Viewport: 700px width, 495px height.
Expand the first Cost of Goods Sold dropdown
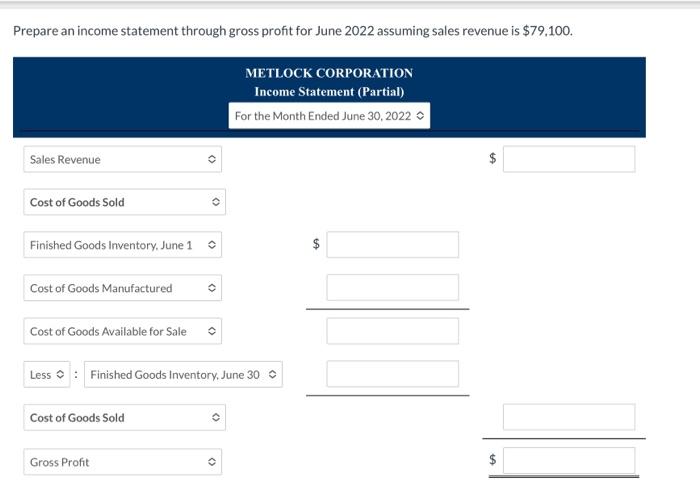tap(124, 202)
